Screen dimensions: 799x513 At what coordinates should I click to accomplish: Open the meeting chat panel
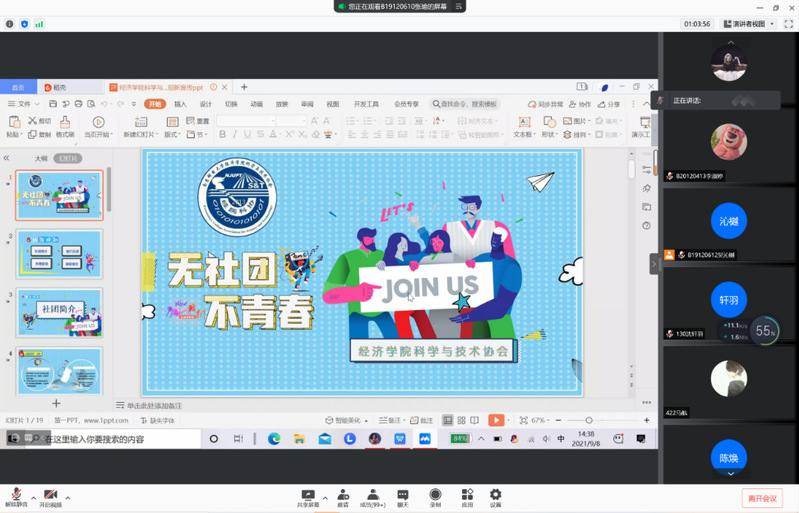click(x=403, y=496)
